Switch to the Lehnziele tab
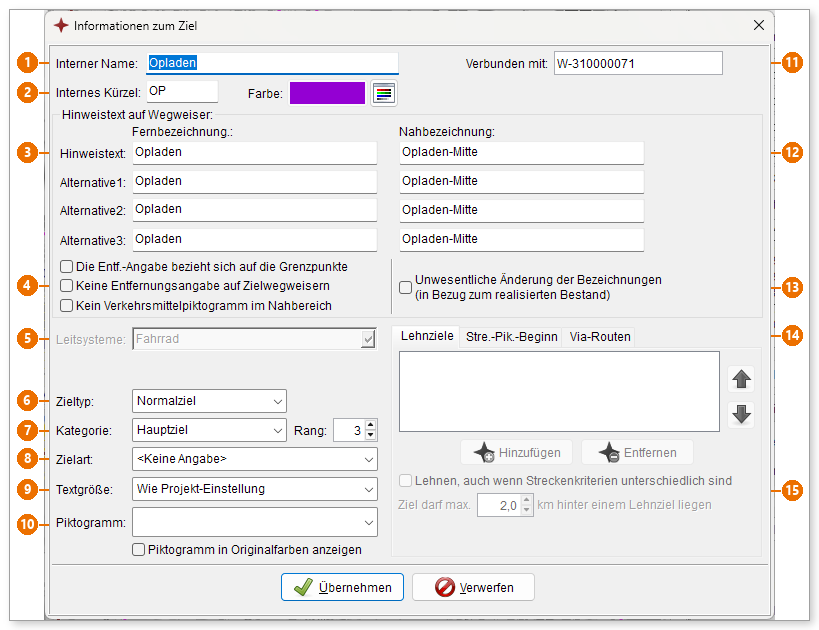Viewport: 819px width, 630px height. (427, 336)
